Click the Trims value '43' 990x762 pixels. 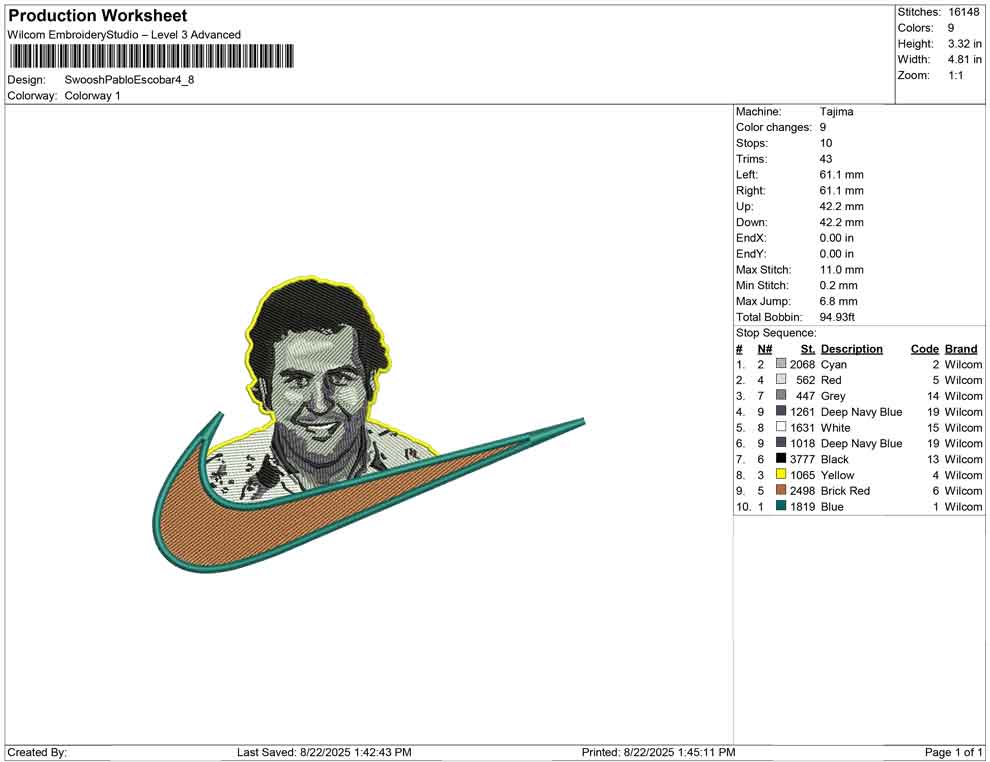tap(826, 159)
